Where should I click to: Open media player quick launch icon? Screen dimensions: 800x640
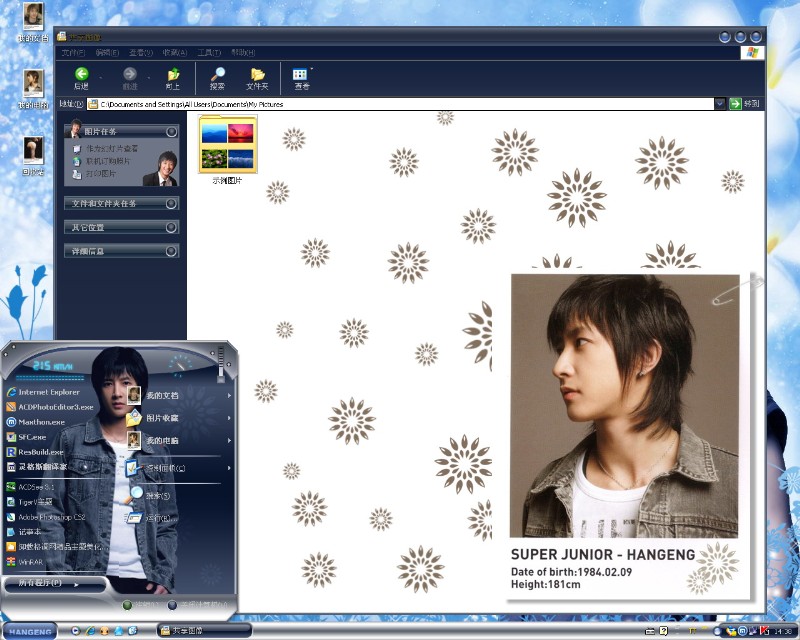point(76,631)
